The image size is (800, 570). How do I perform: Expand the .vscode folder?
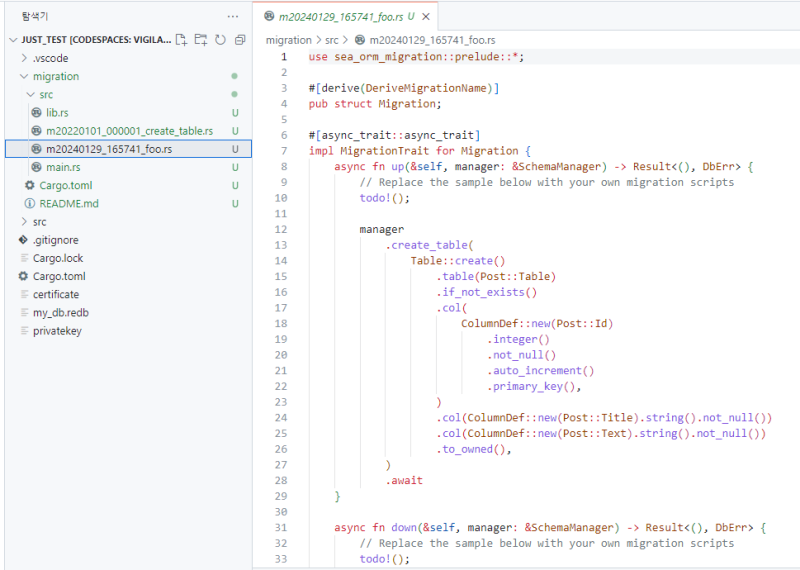[24, 58]
